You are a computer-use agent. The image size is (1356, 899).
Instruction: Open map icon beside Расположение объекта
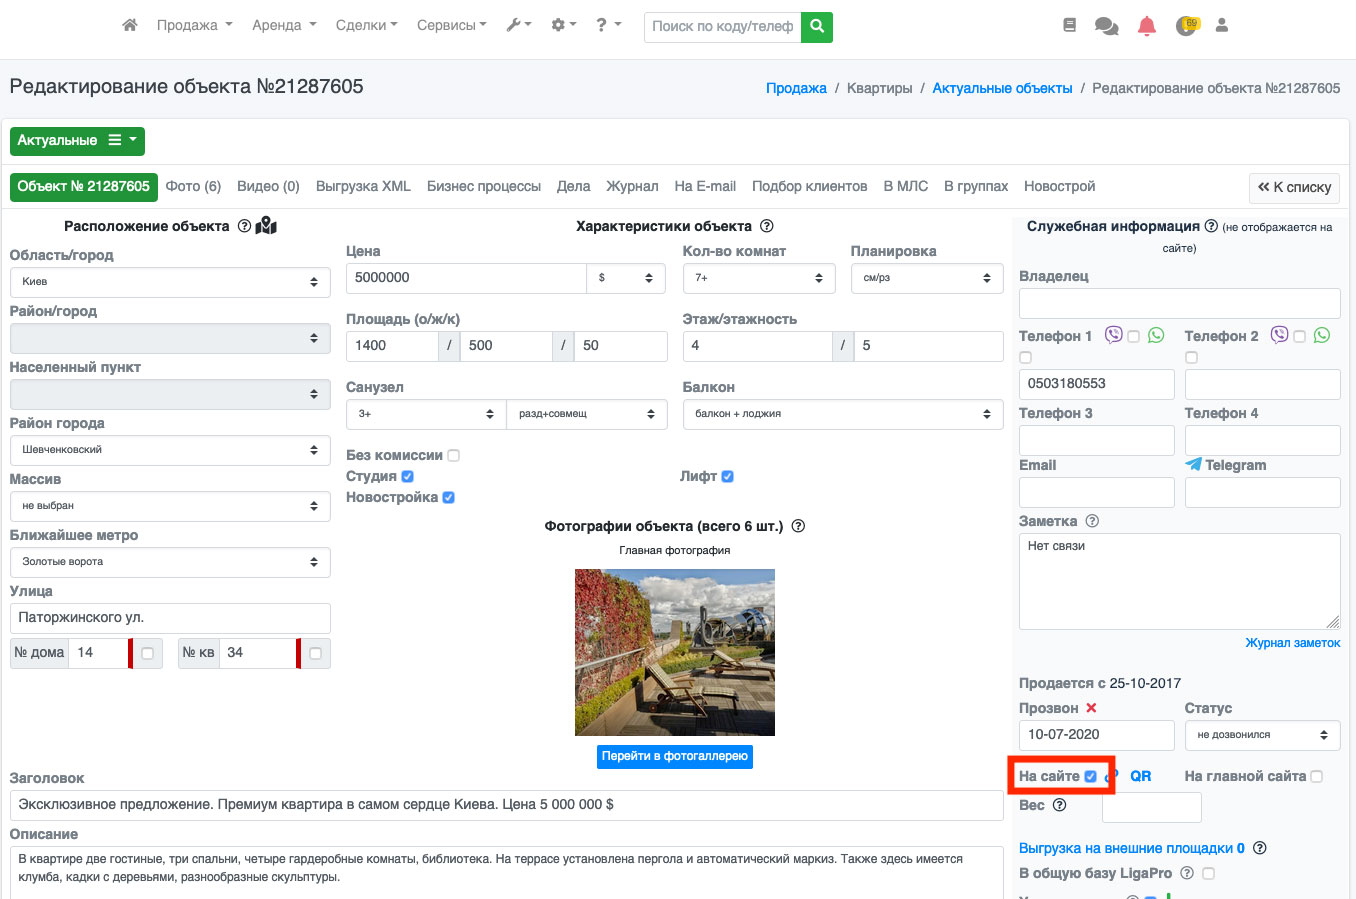point(266,226)
